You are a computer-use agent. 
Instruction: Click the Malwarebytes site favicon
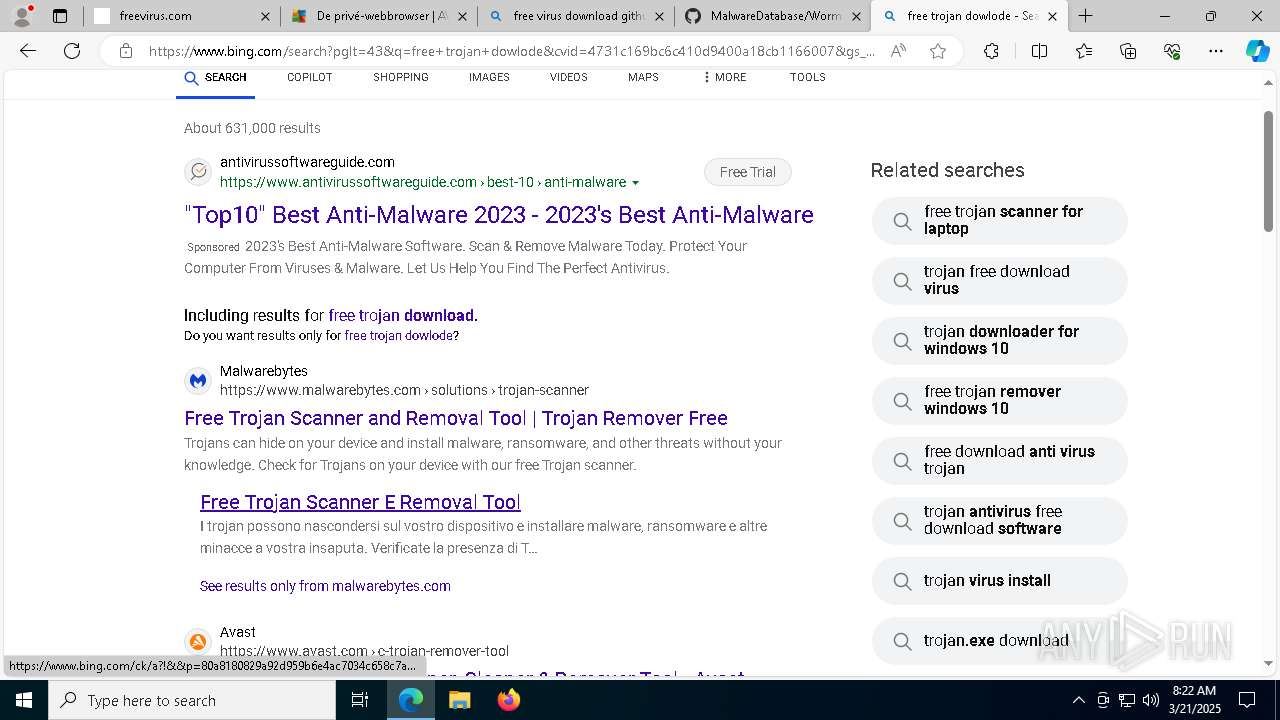pyautogui.click(x=198, y=380)
